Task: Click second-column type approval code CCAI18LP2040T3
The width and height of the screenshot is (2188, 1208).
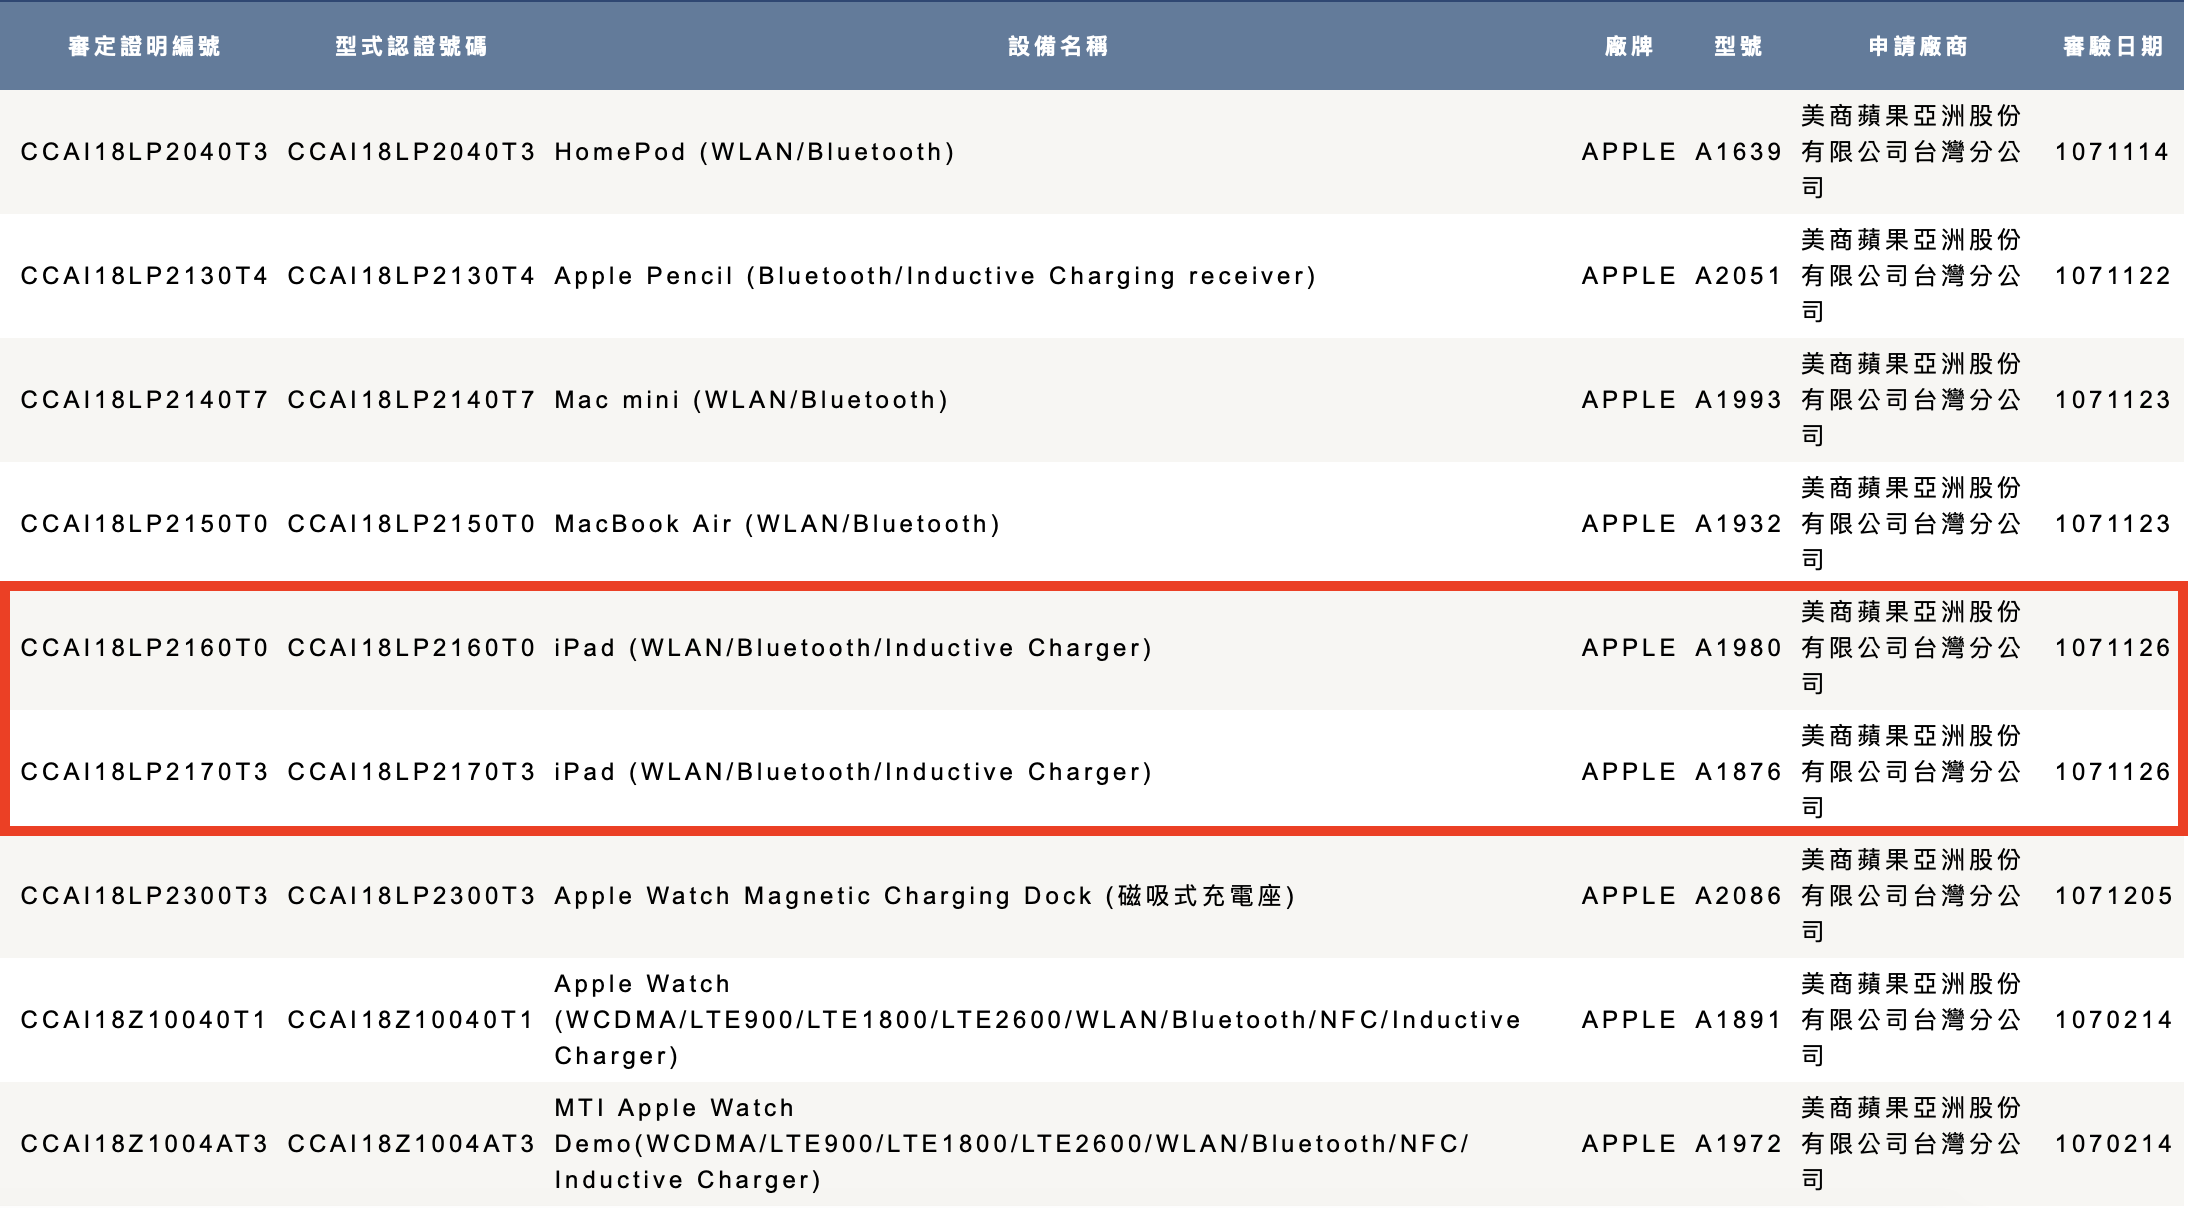Action: click(x=411, y=152)
